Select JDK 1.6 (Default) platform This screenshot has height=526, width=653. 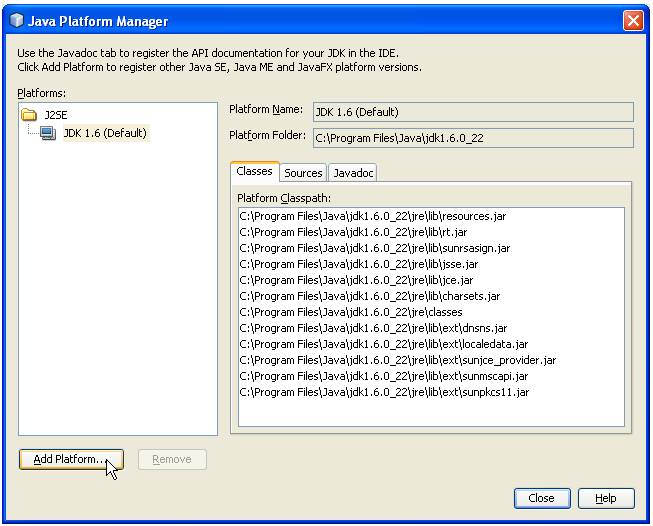105,133
